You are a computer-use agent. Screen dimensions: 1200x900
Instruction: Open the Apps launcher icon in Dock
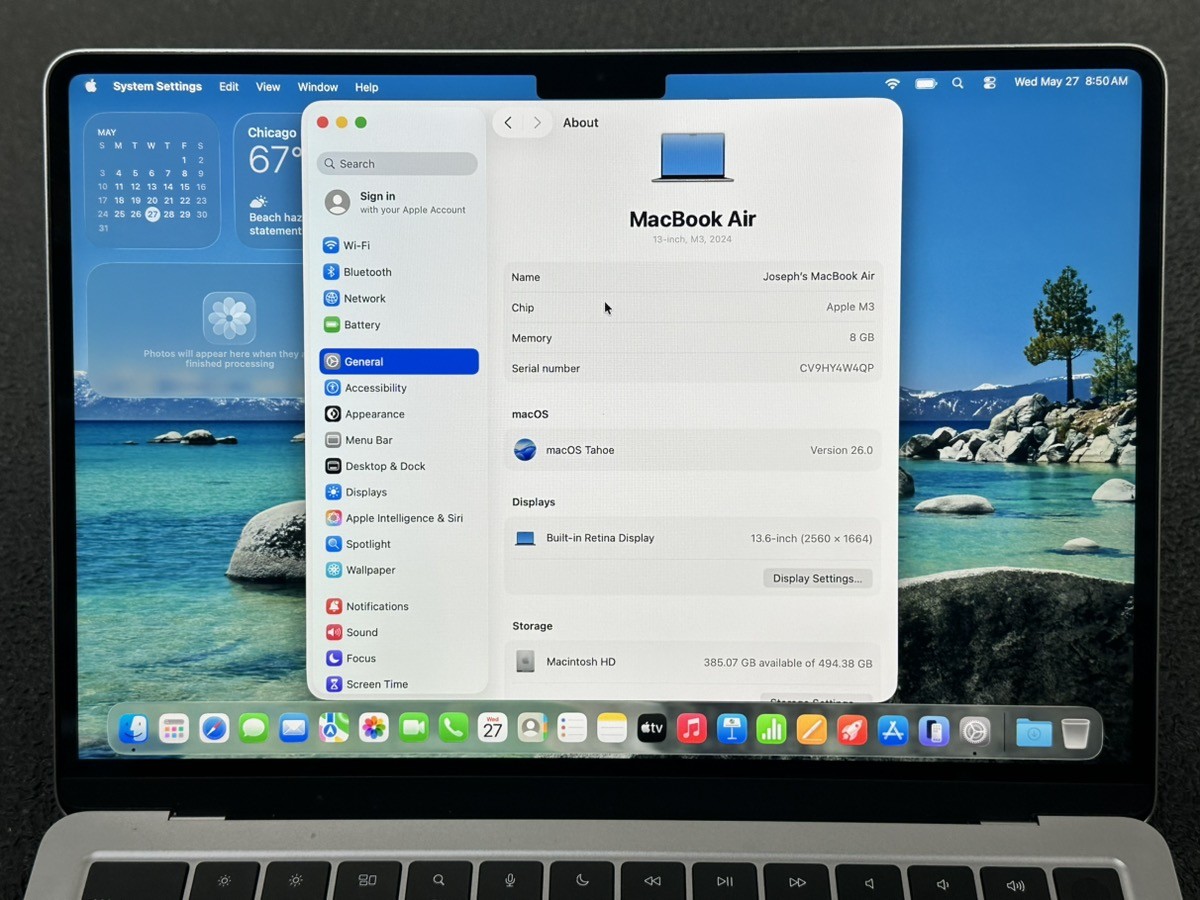[x=174, y=729]
